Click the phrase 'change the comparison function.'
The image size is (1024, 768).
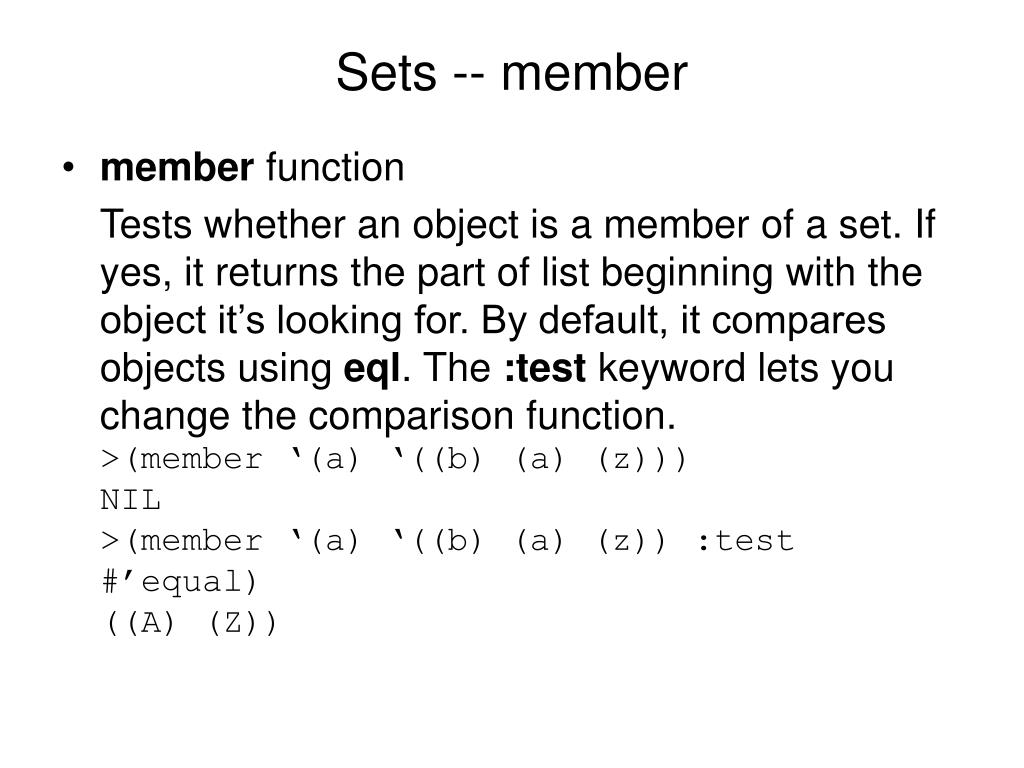388,416
